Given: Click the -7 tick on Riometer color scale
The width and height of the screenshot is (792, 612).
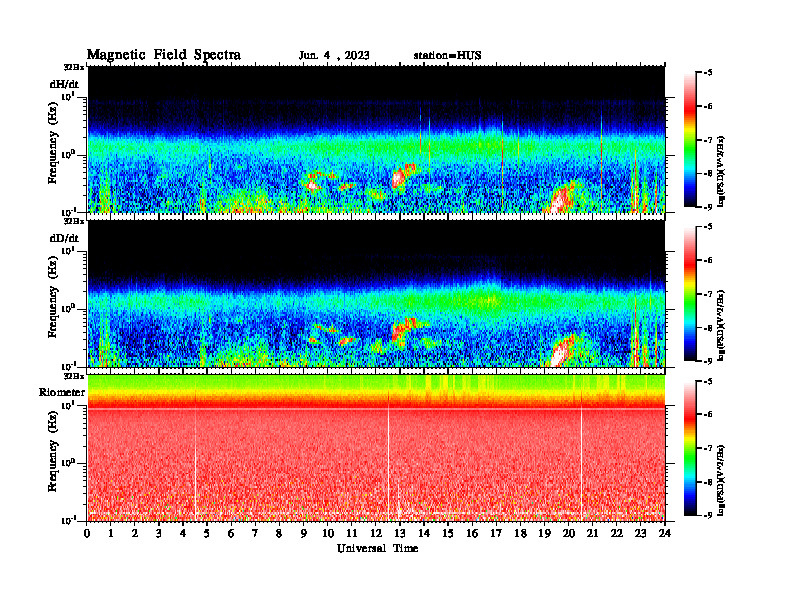Looking at the screenshot, I should [708, 448].
